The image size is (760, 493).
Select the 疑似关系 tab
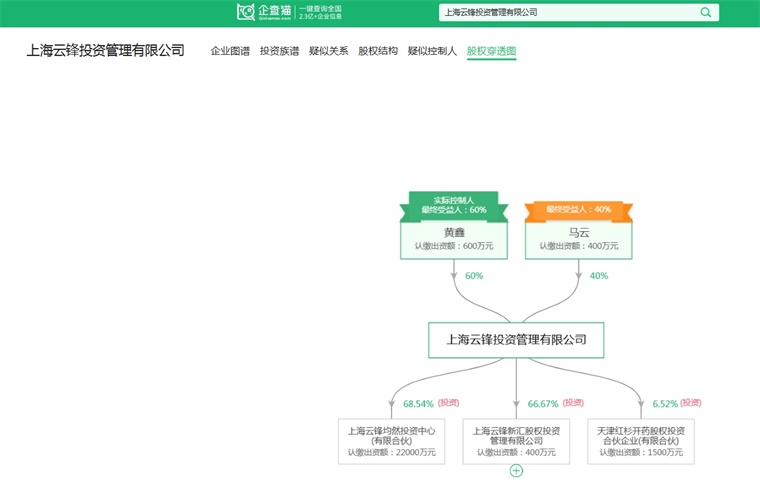click(x=328, y=51)
